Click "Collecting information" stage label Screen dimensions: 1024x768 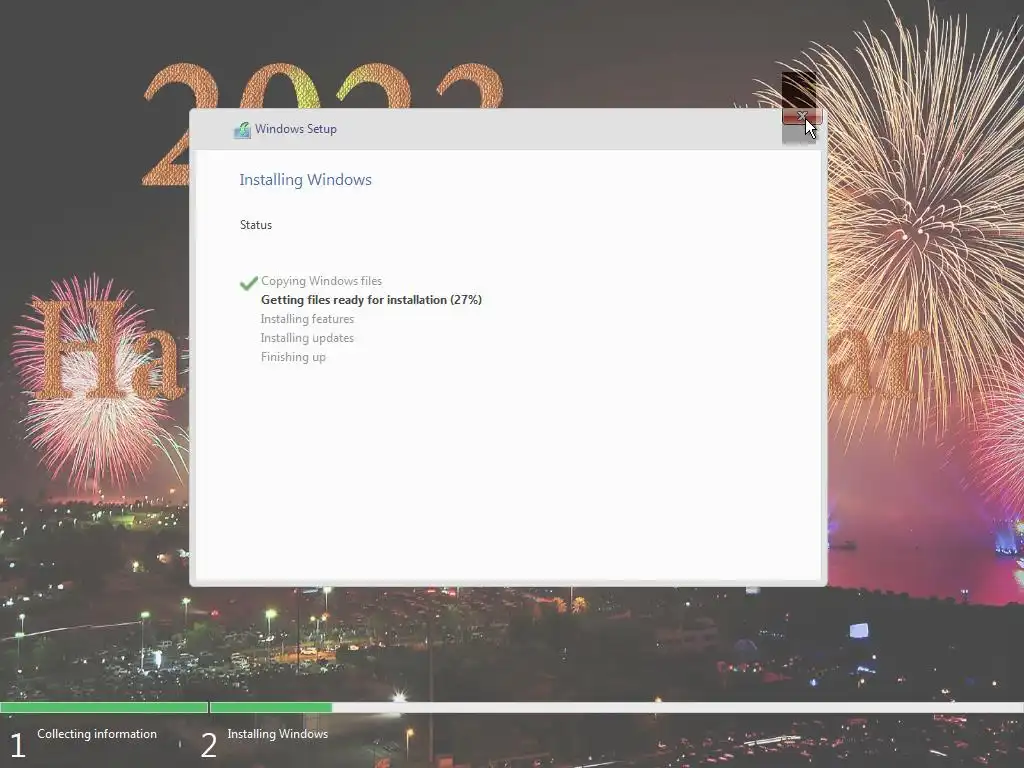(x=97, y=734)
